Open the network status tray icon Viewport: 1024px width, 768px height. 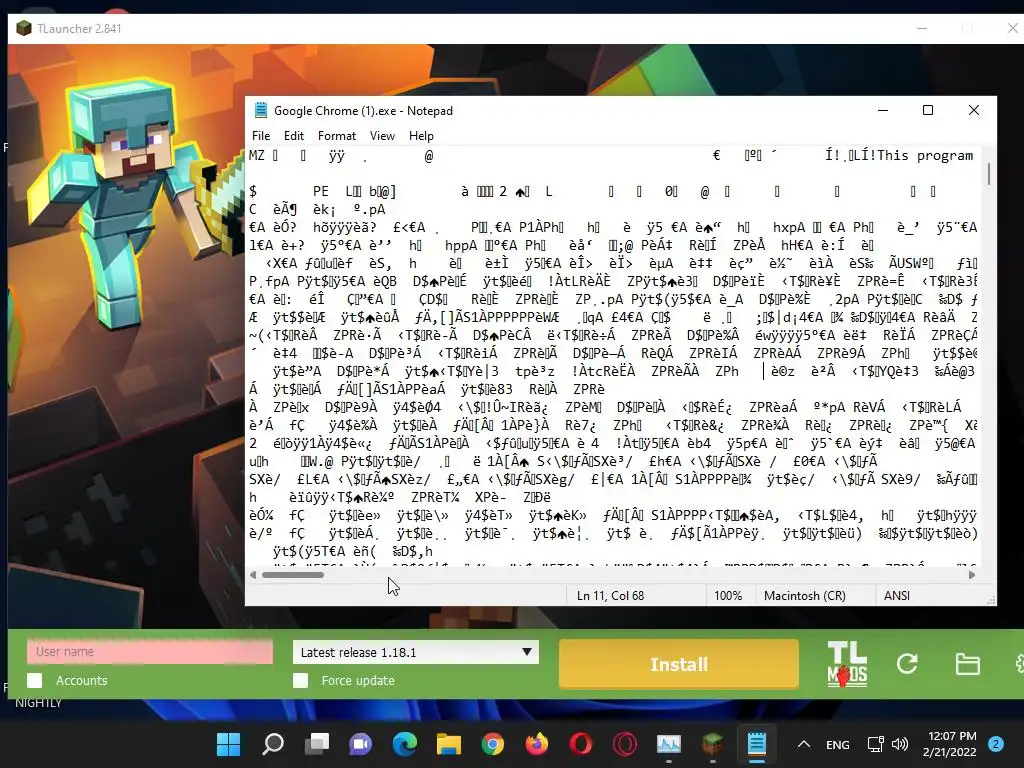(x=875, y=744)
